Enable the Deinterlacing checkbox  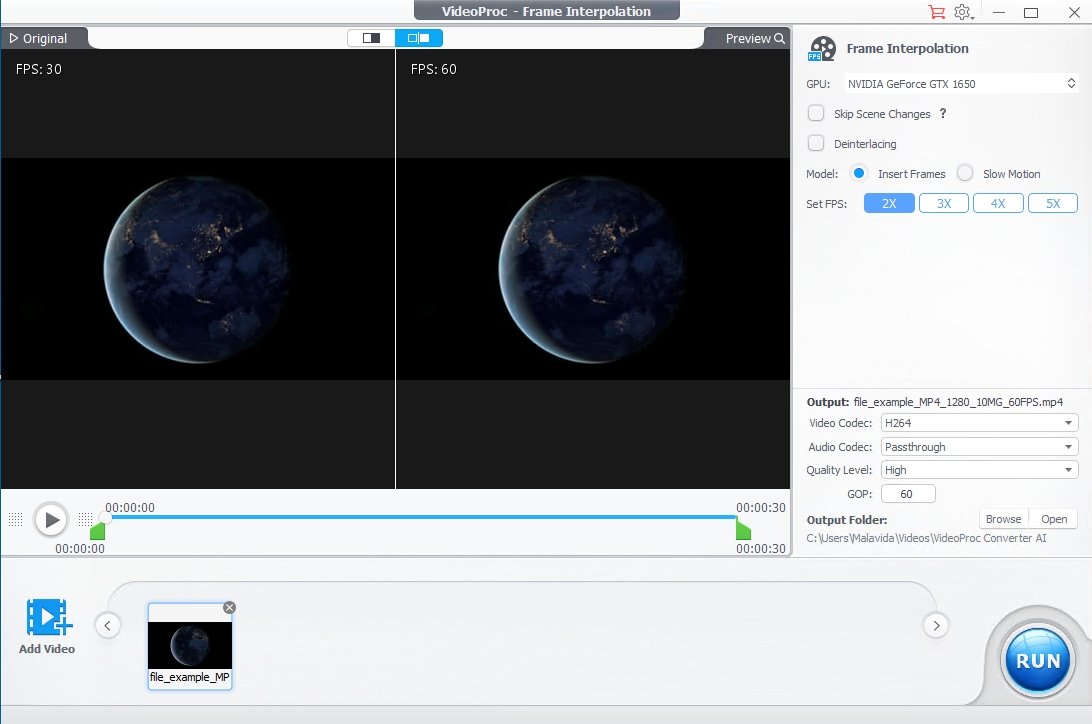816,144
